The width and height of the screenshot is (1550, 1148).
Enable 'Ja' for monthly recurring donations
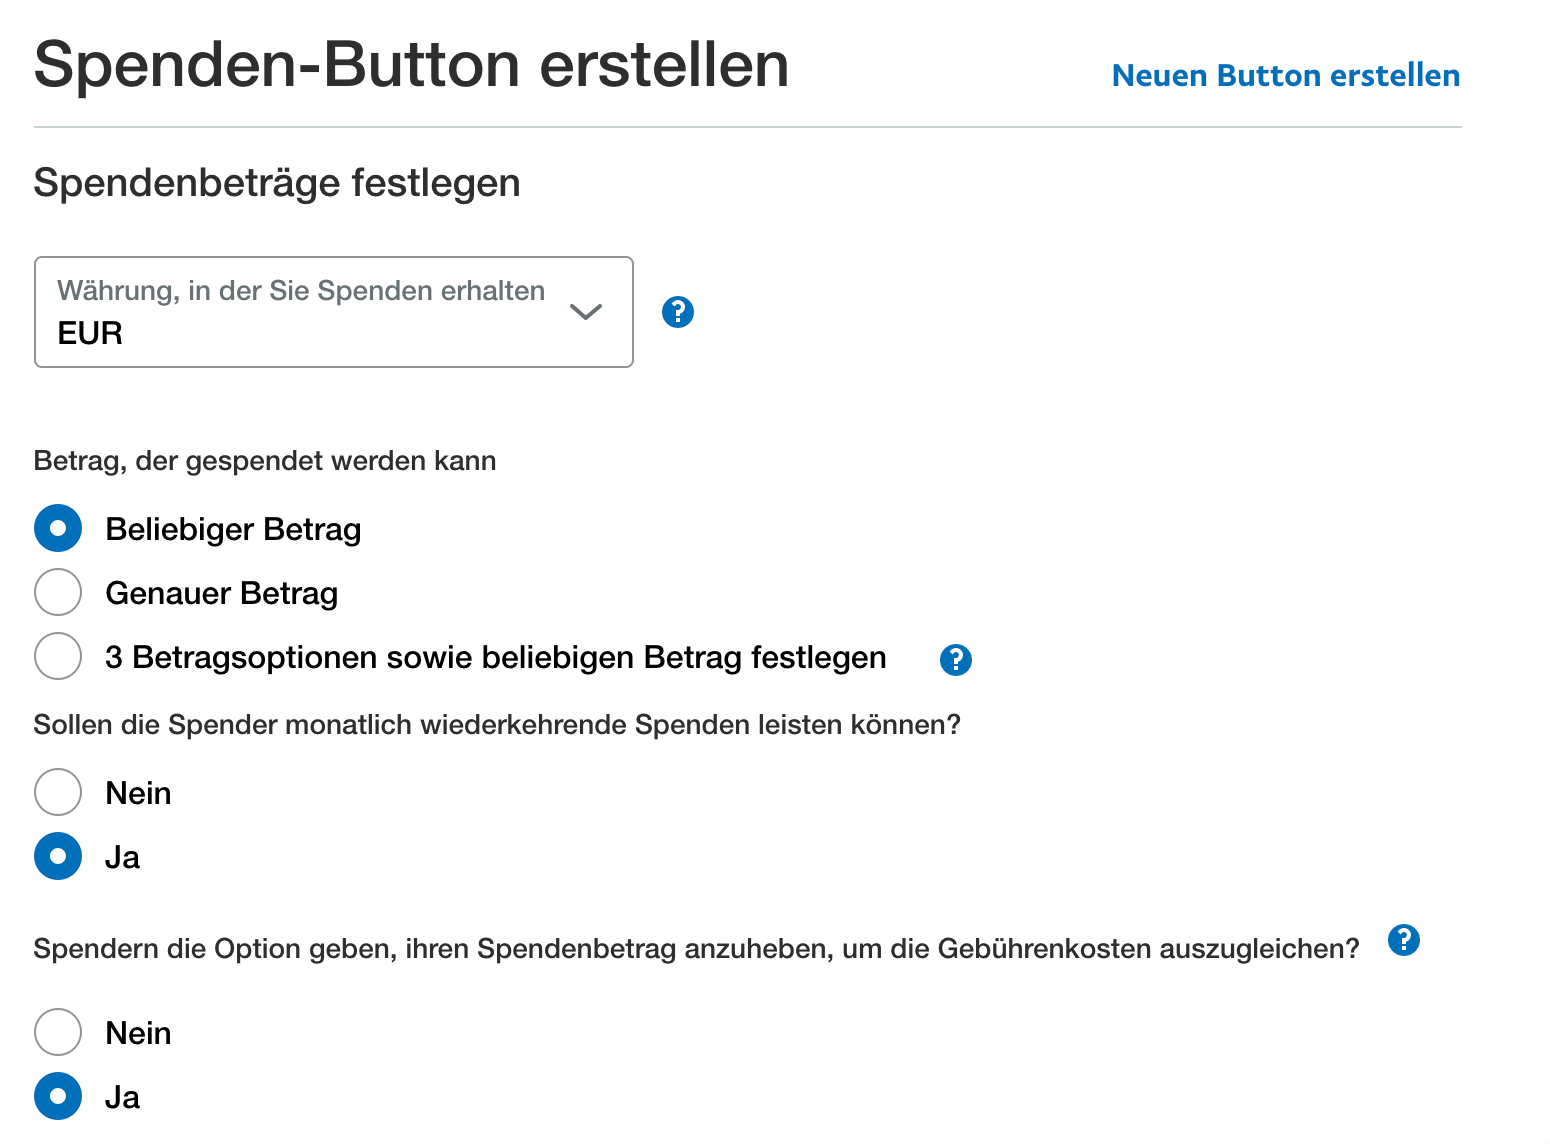[x=58, y=857]
